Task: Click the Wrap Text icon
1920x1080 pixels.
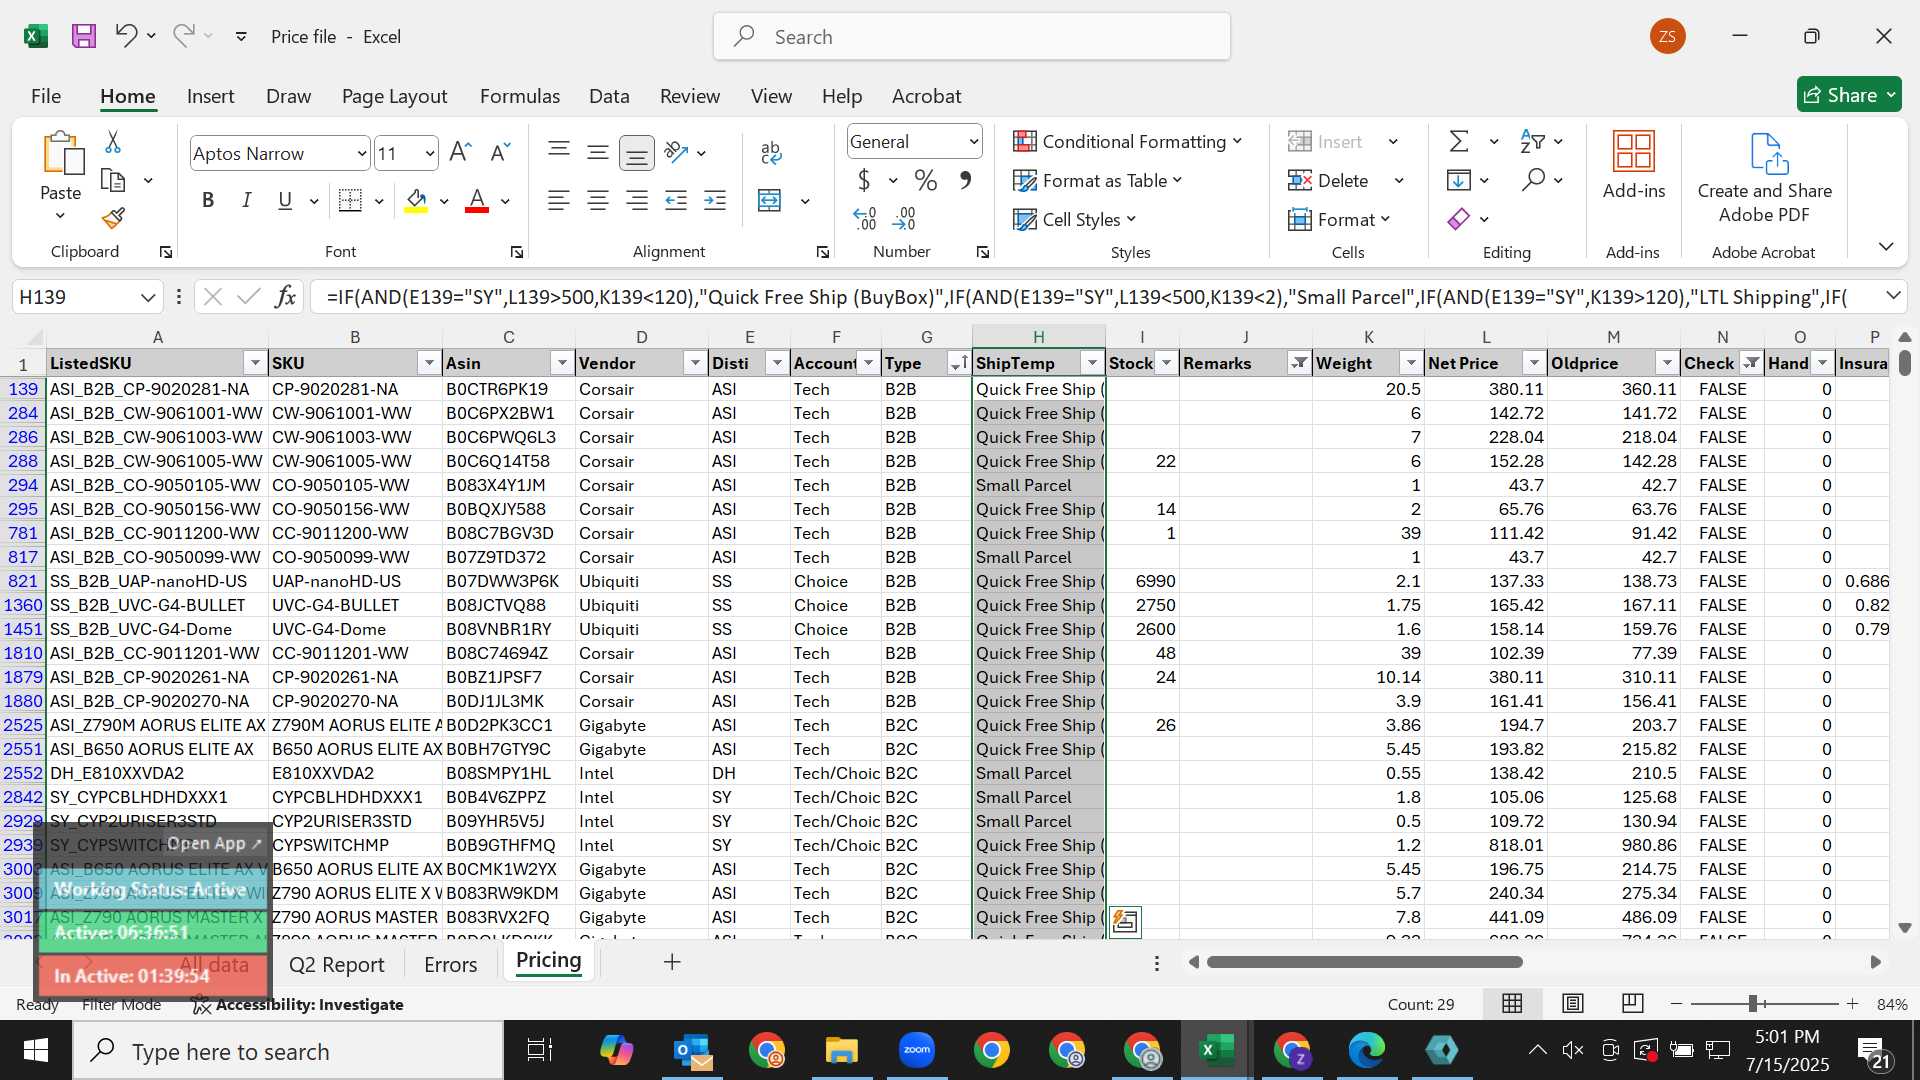Action: click(771, 152)
